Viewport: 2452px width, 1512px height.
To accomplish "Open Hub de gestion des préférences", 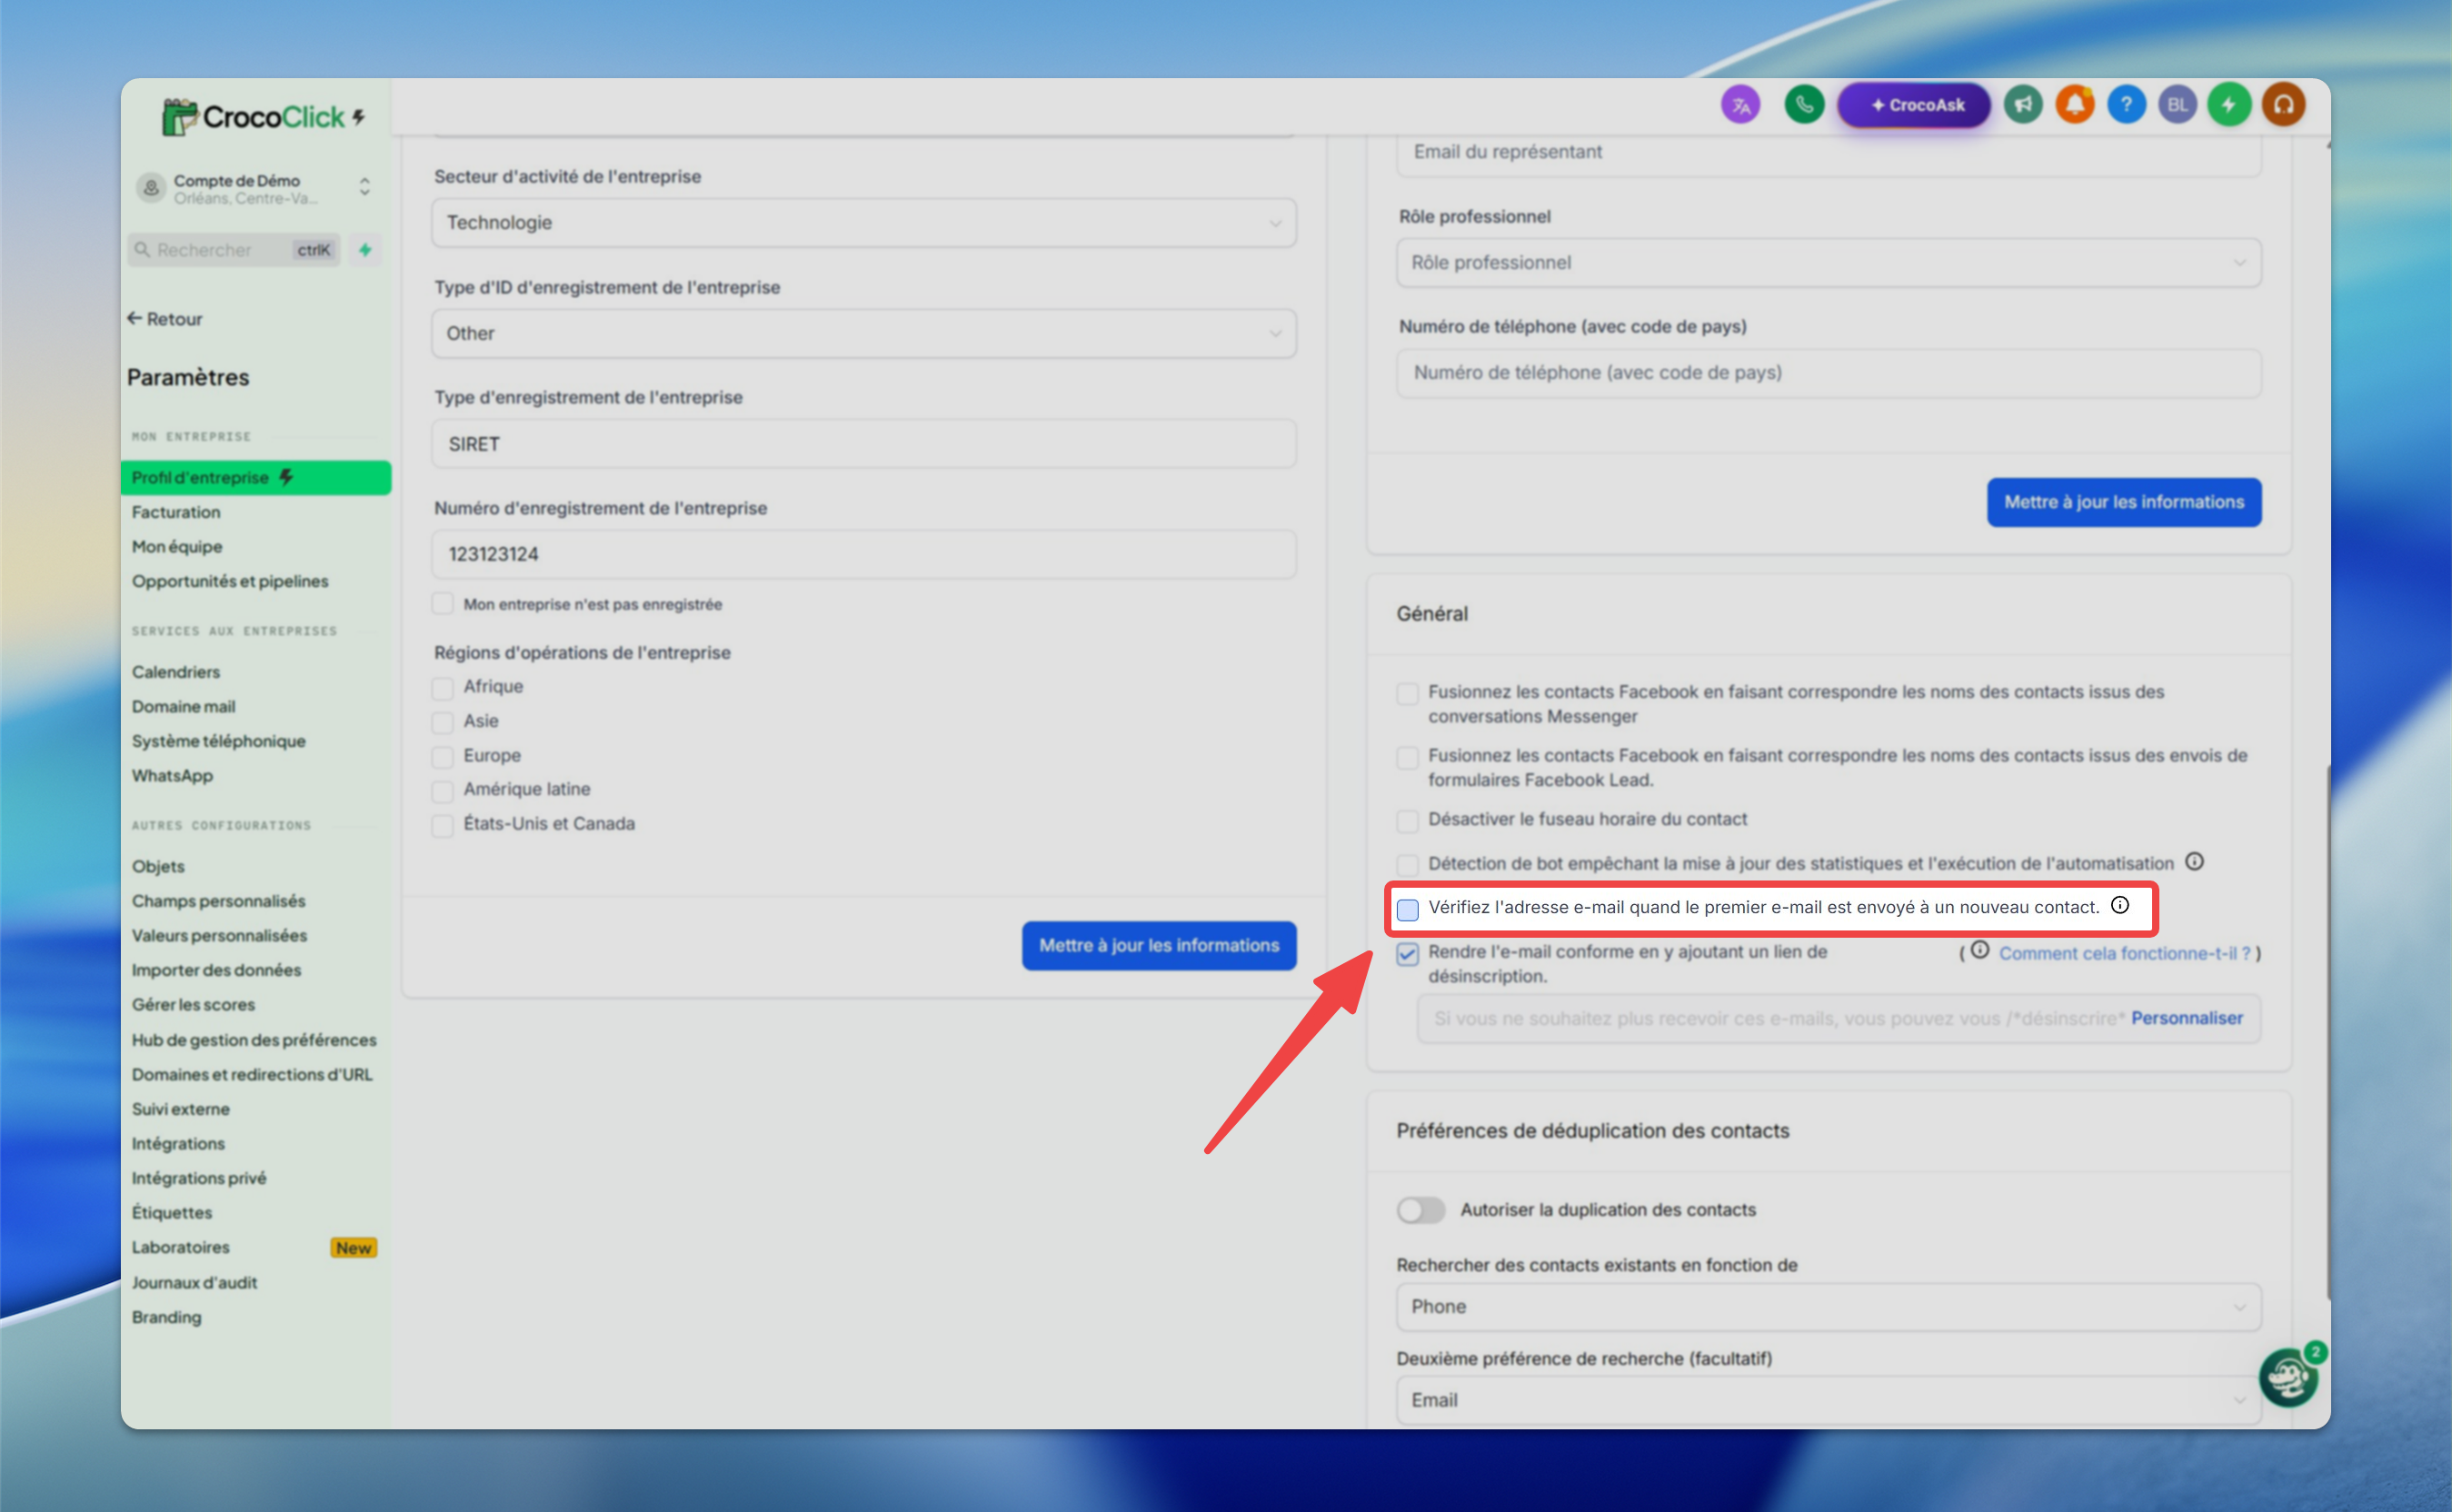I will [x=254, y=1040].
